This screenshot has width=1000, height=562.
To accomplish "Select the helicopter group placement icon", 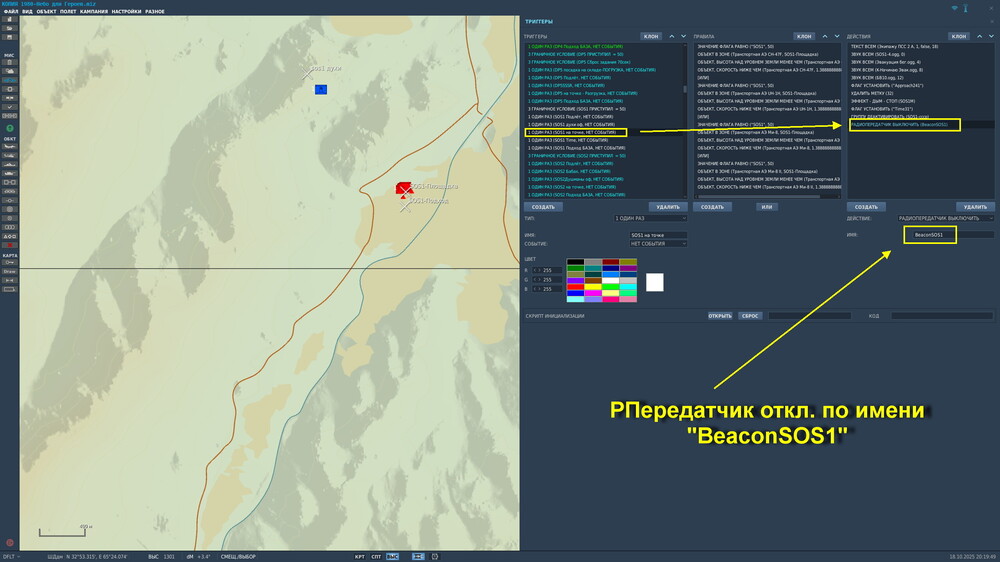I will tap(10, 156).
